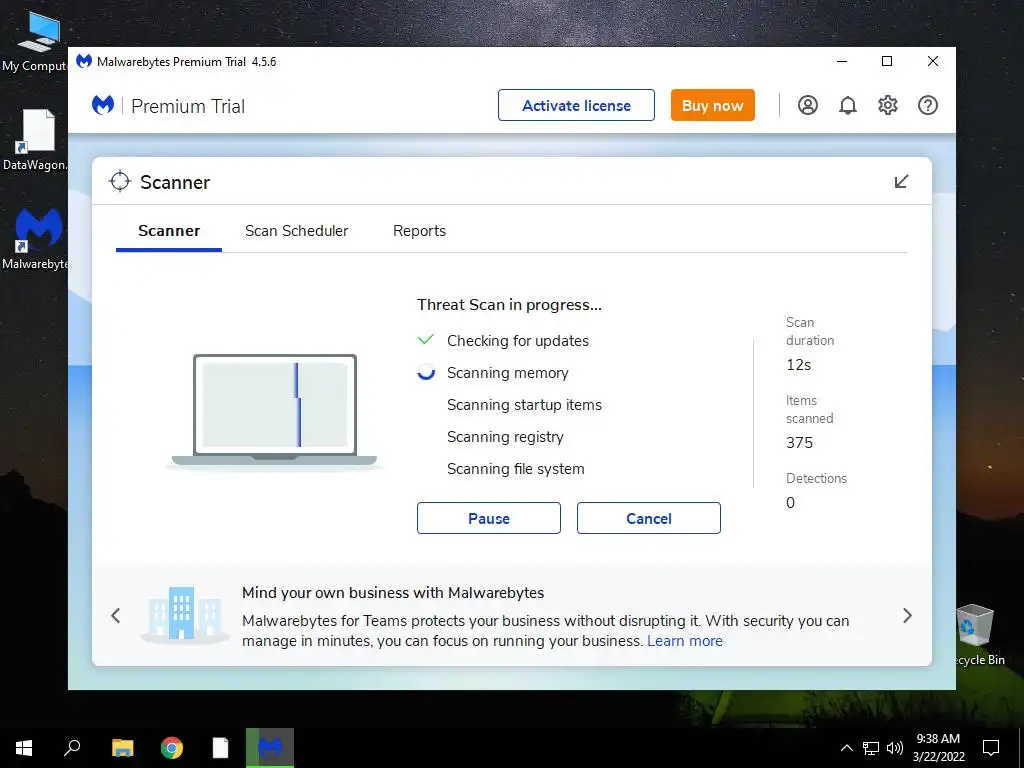Image resolution: width=1024 pixels, height=768 pixels.
Task: Click the Malwarebytes logo beside Premium Trial
Action: (x=103, y=104)
